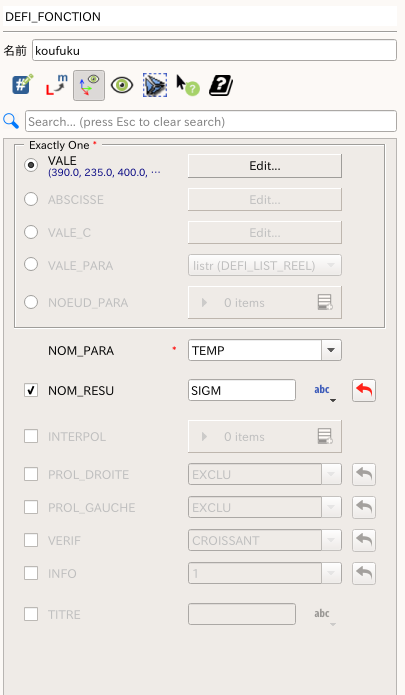Click the abc icon beside SIGM field
This screenshot has height=695, width=405.
click(x=322, y=390)
